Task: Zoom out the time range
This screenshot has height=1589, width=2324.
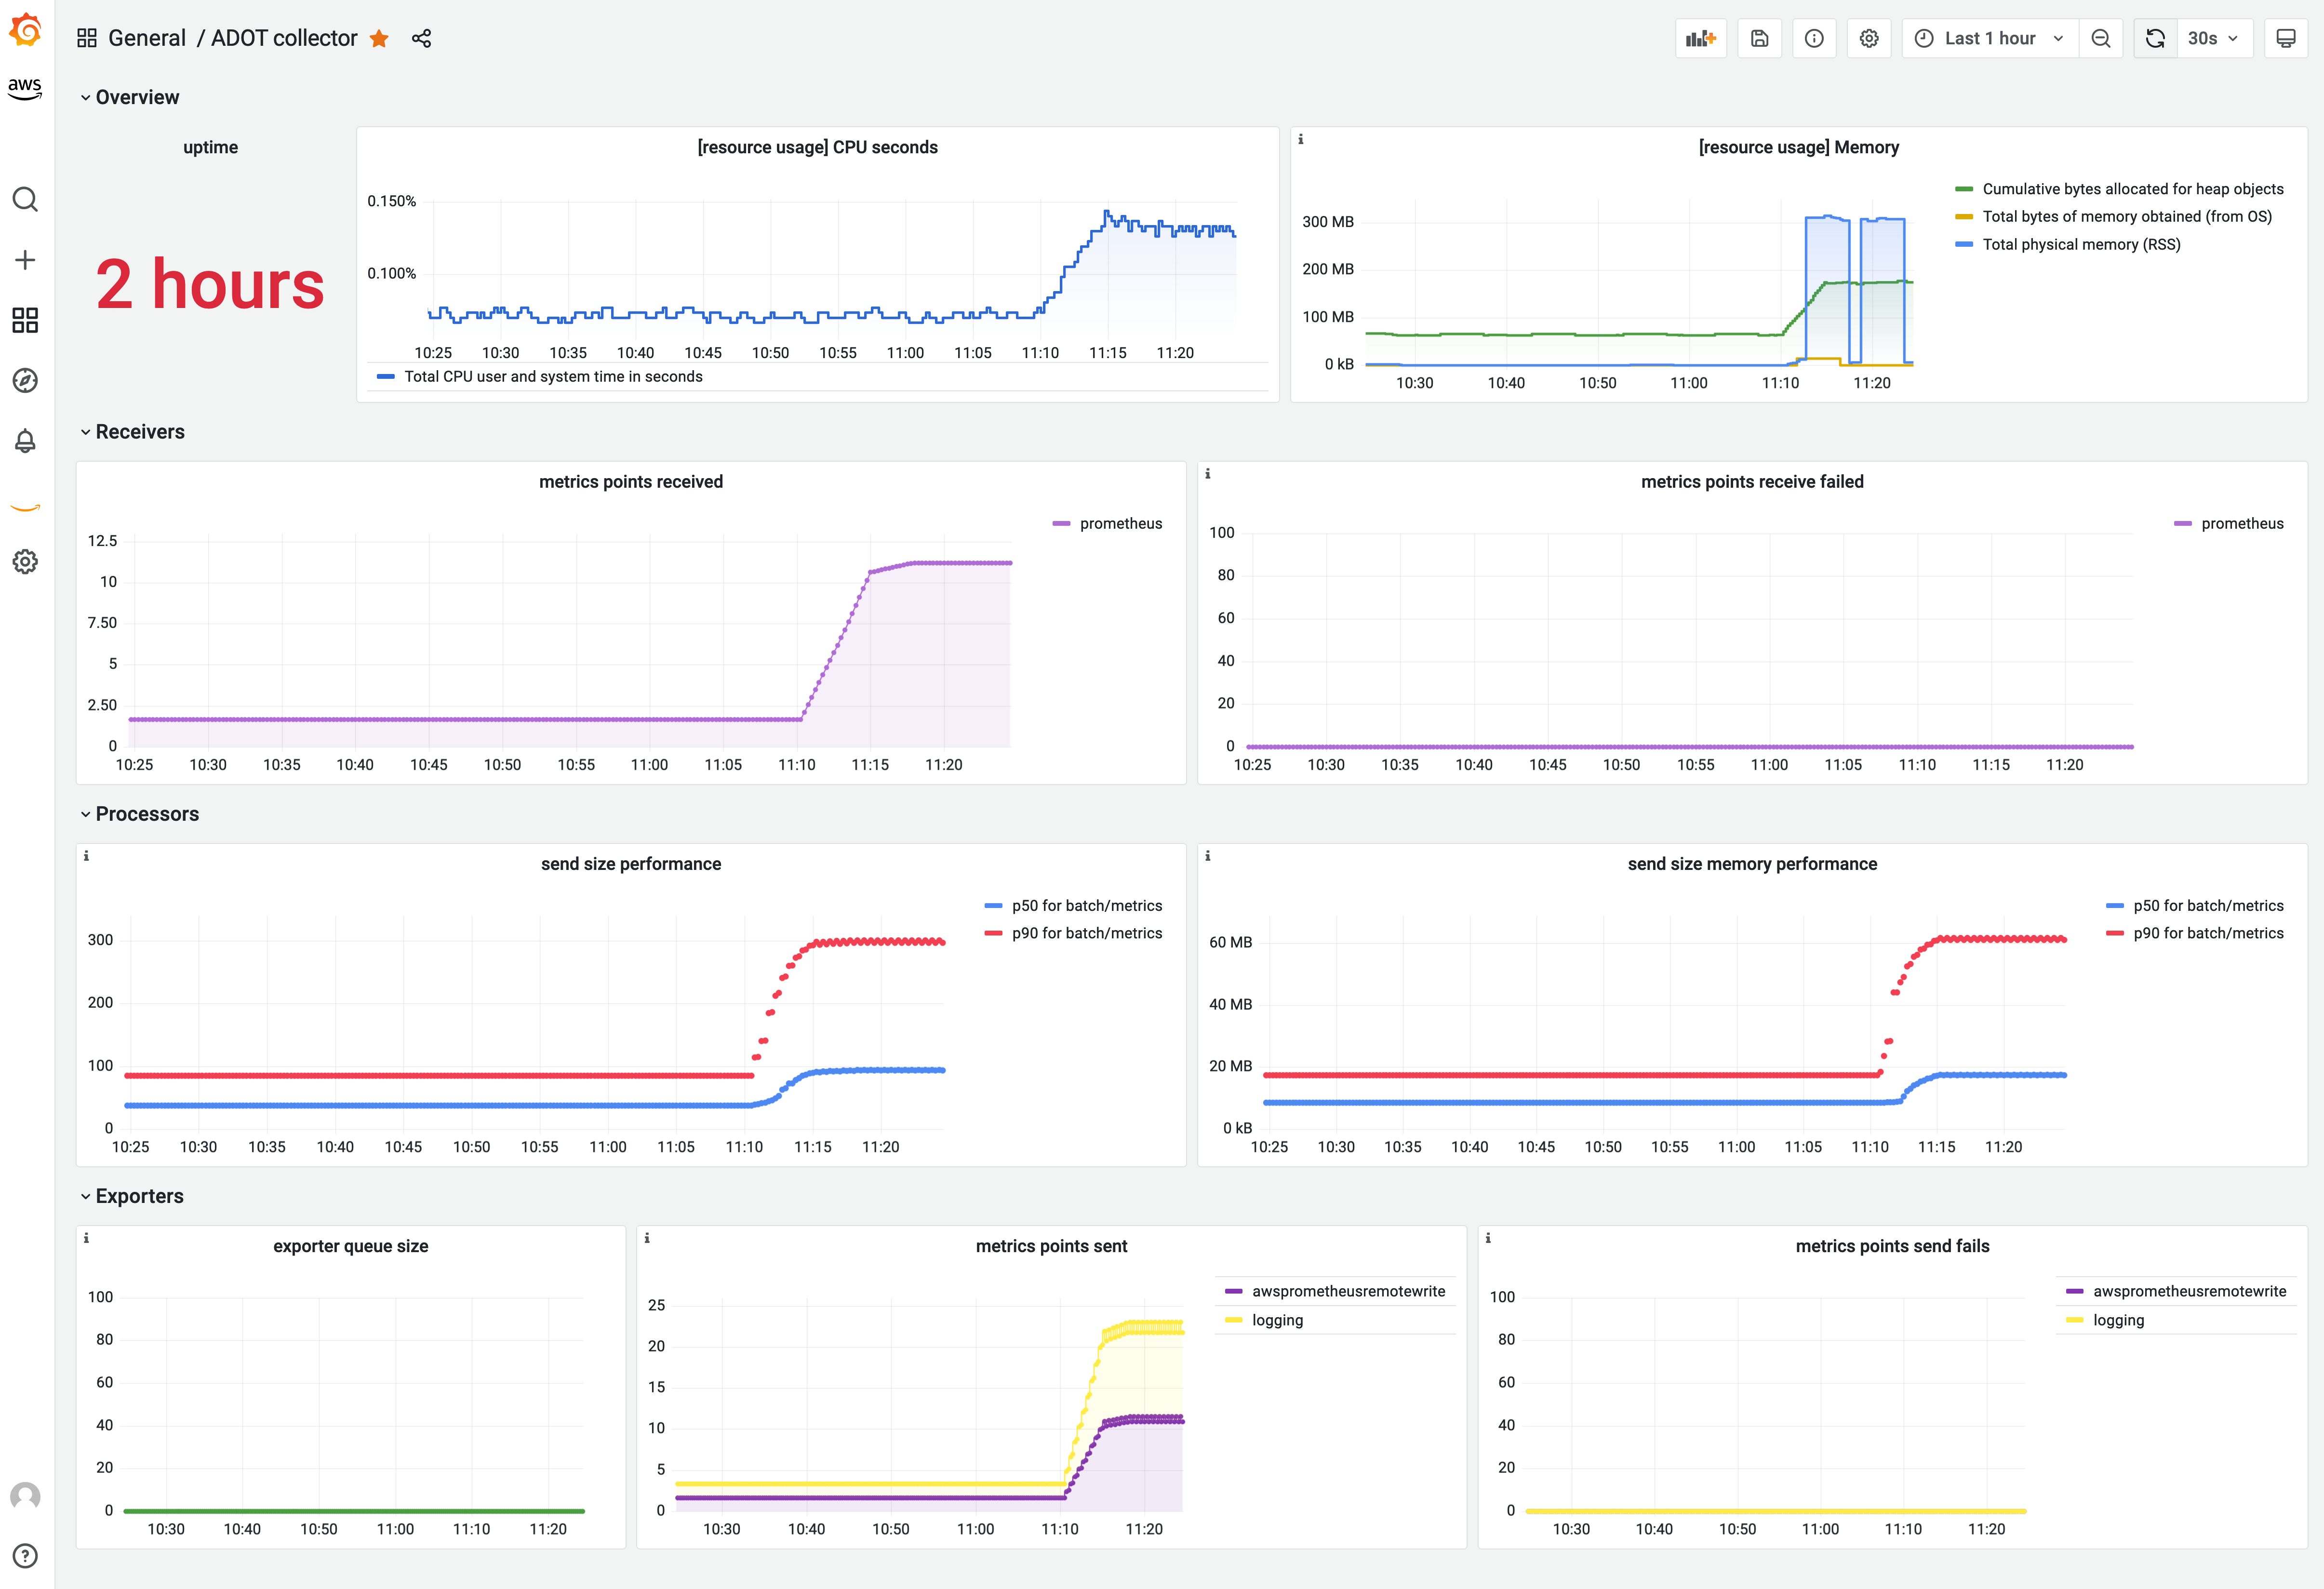Action: coord(2101,37)
